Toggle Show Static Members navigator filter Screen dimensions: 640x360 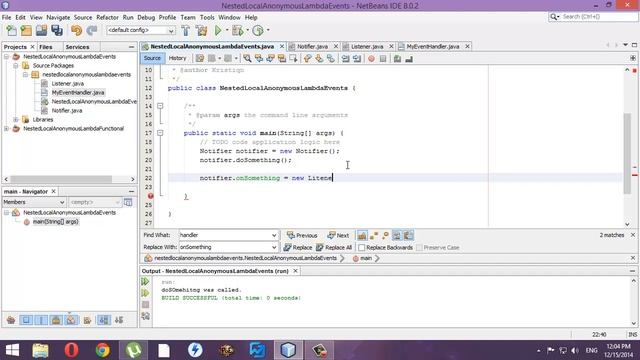click(41, 320)
